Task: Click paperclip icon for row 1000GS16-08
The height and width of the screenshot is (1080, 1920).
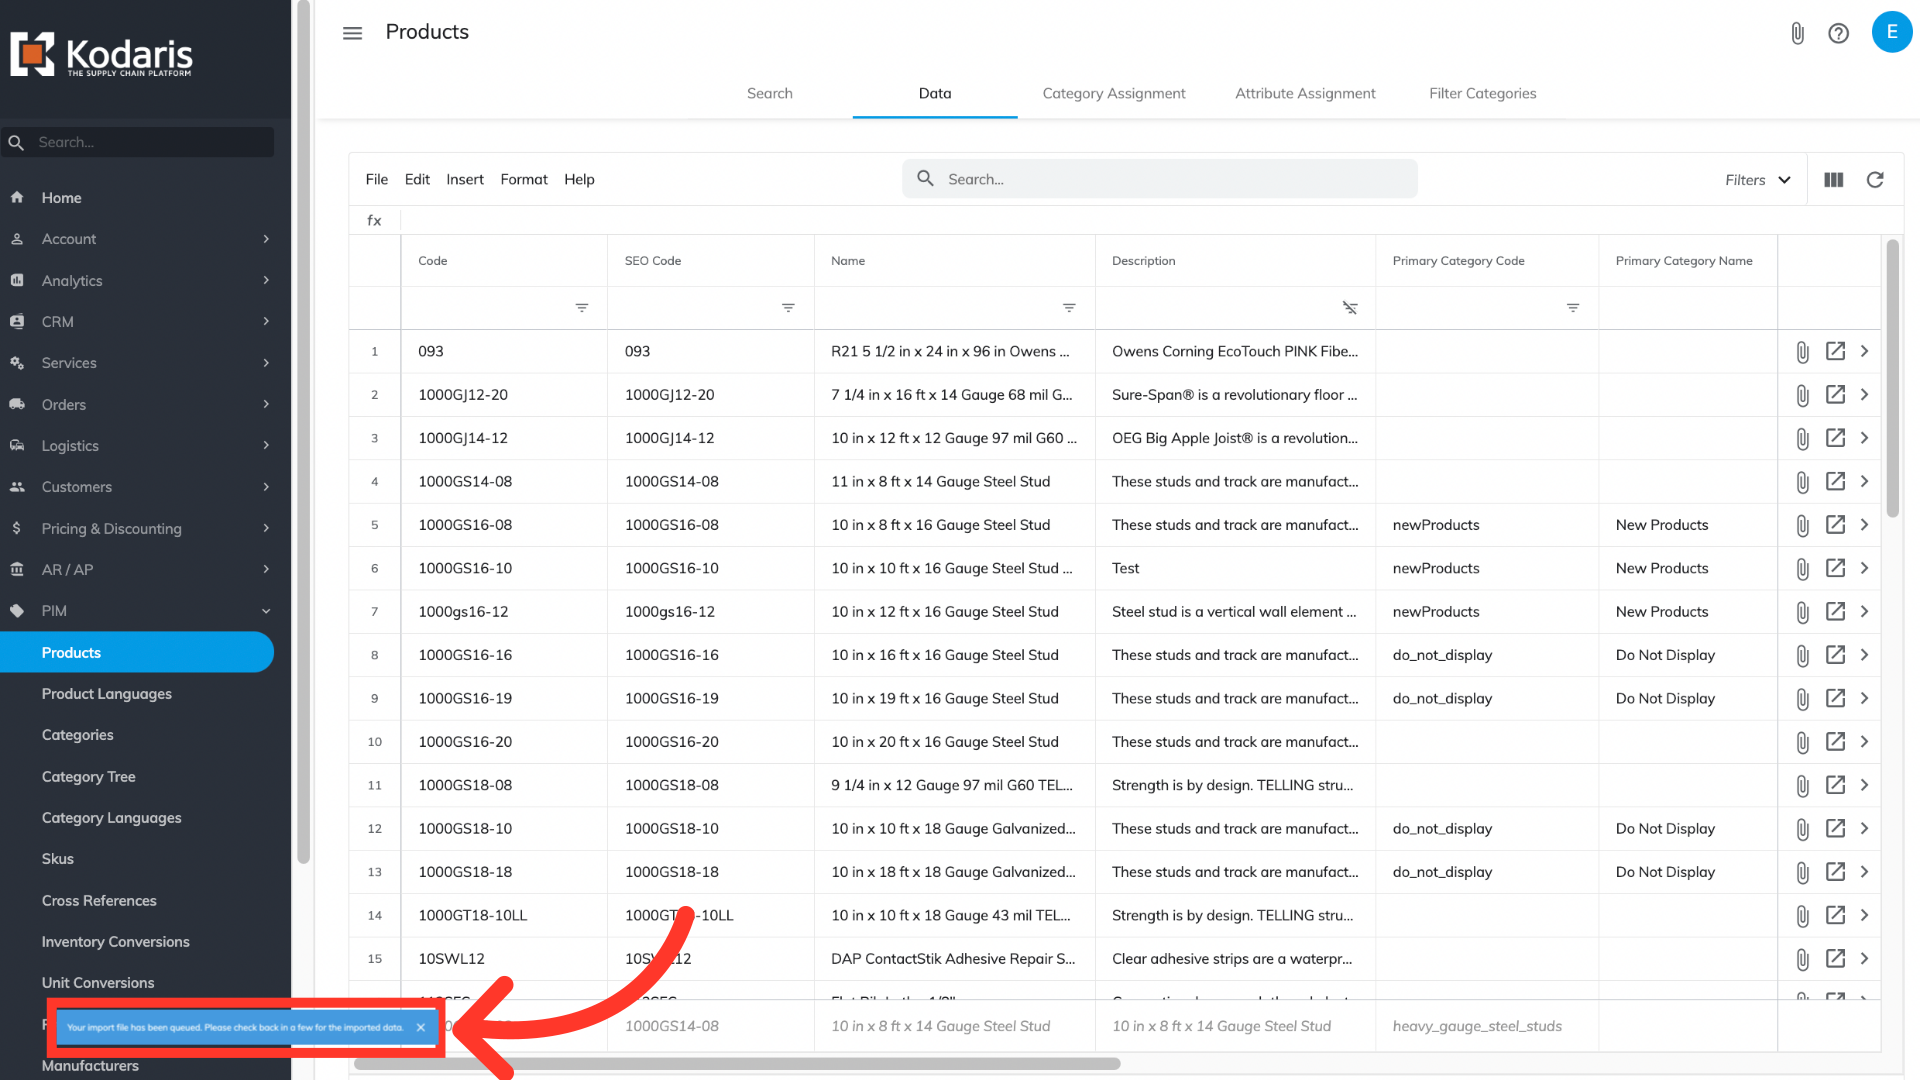Action: pos(1802,525)
